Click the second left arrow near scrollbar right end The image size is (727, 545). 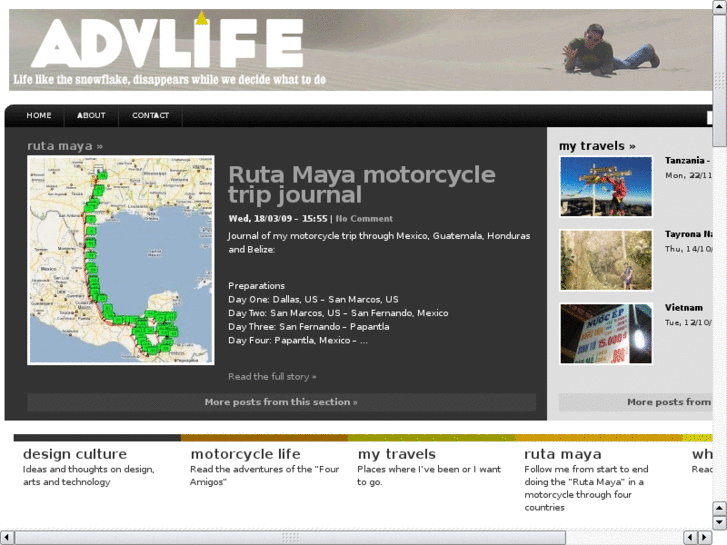pyautogui.click(x=691, y=538)
